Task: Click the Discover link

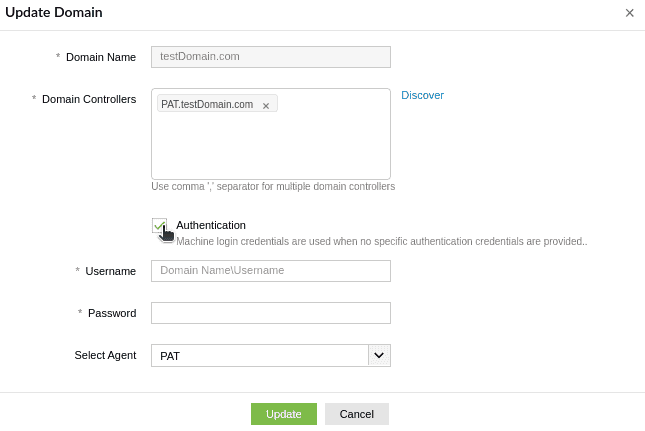Action: point(422,95)
